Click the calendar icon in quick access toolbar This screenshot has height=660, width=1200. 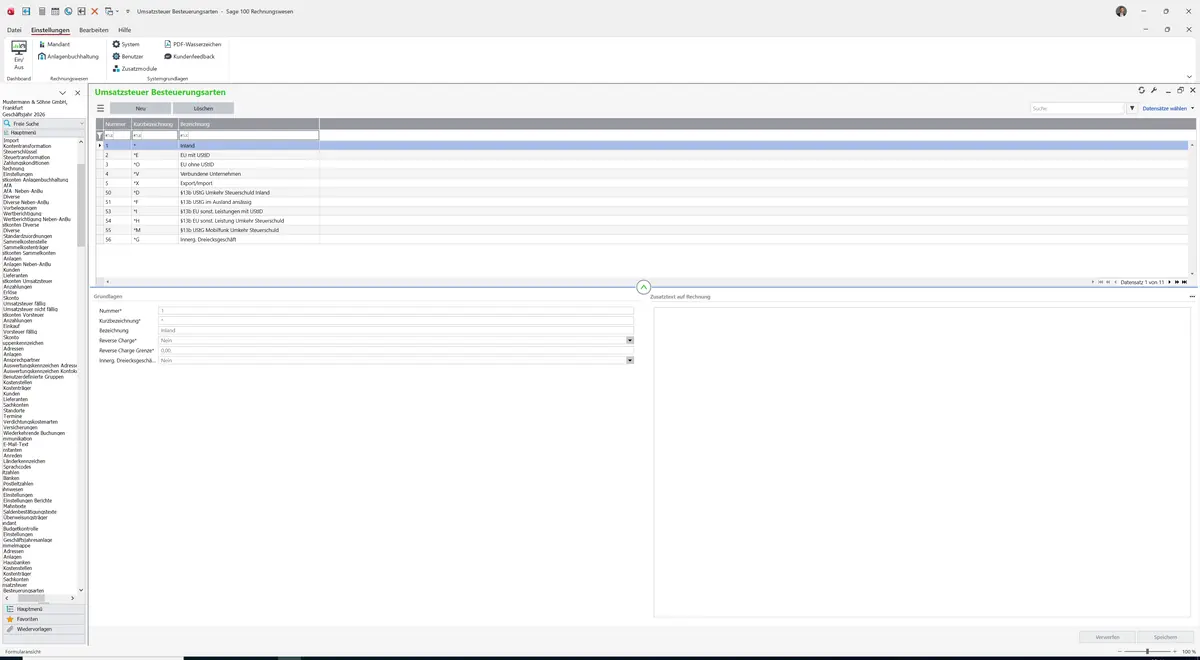(x=55, y=11)
